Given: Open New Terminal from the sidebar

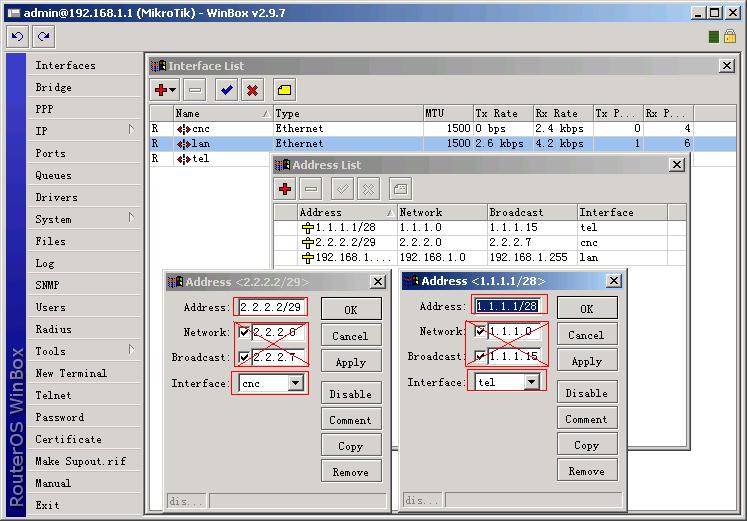Looking at the screenshot, I should coord(71,373).
